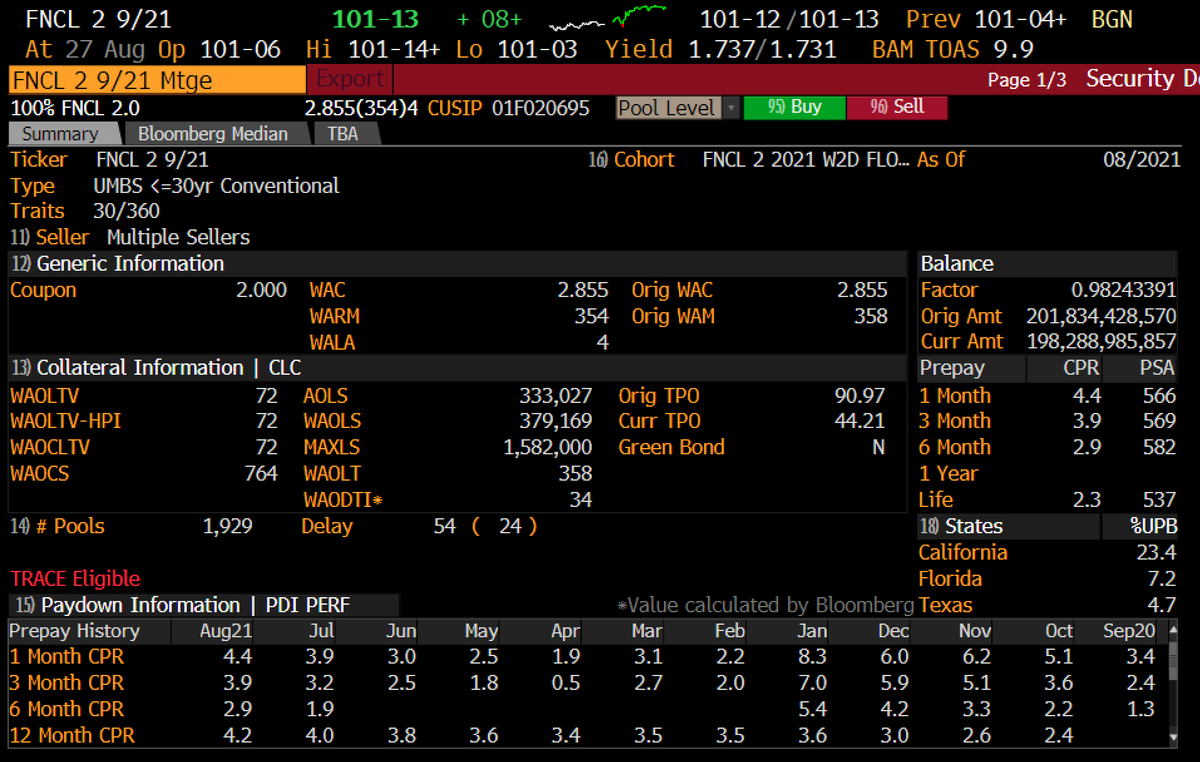Click the 12 Month CPR history row label
This screenshot has width=1200, height=762.
pos(72,735)
